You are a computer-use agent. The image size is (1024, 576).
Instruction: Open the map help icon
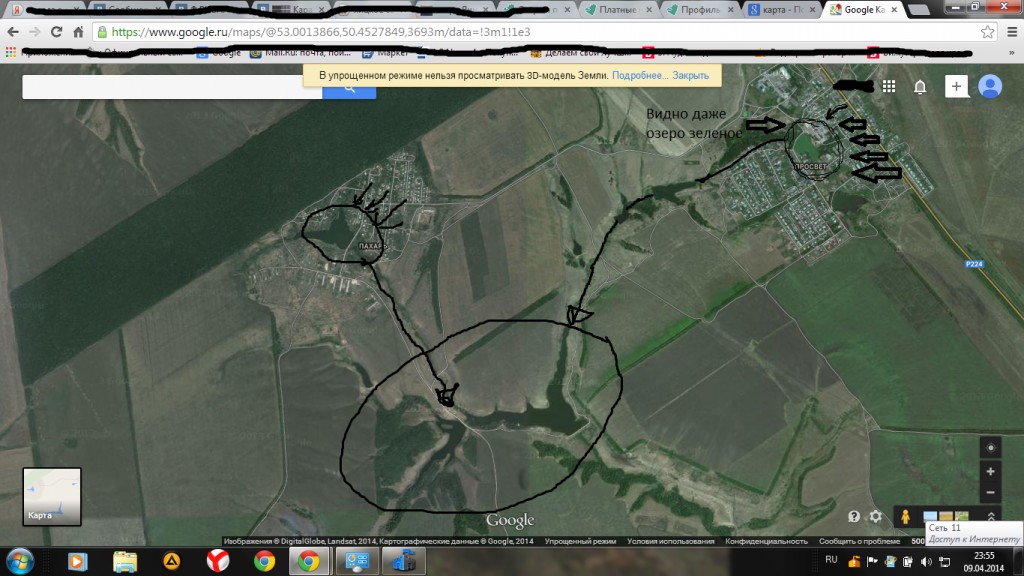click(x=854, y=517)
